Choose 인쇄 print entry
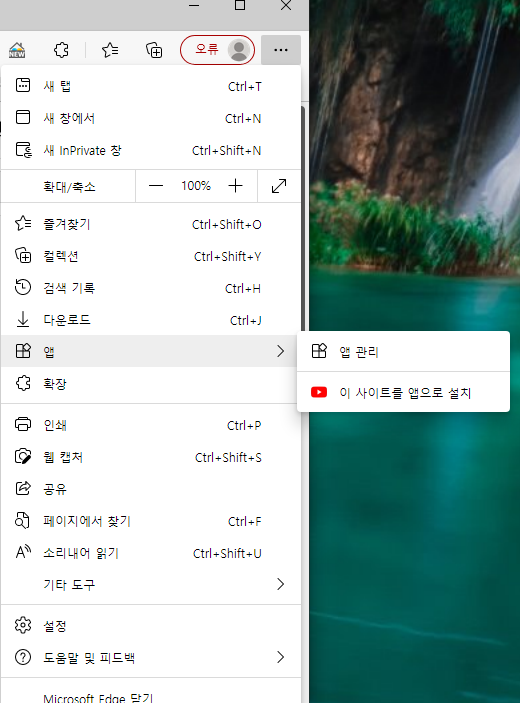 pos(151,425)
